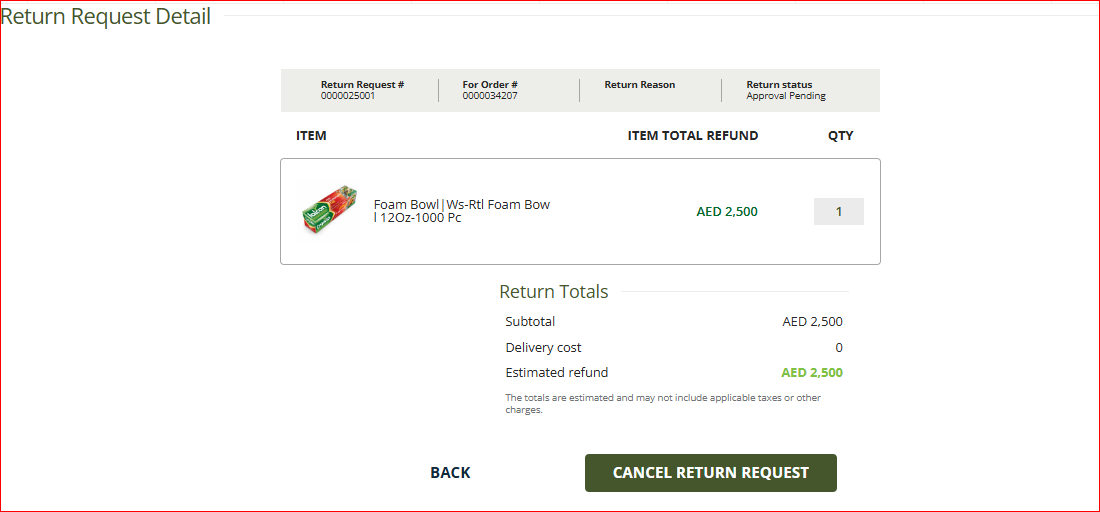The width and height of the screenshot is (1100, 512).
Task: Click the Return Totals heading
Action: click(553, 292)
